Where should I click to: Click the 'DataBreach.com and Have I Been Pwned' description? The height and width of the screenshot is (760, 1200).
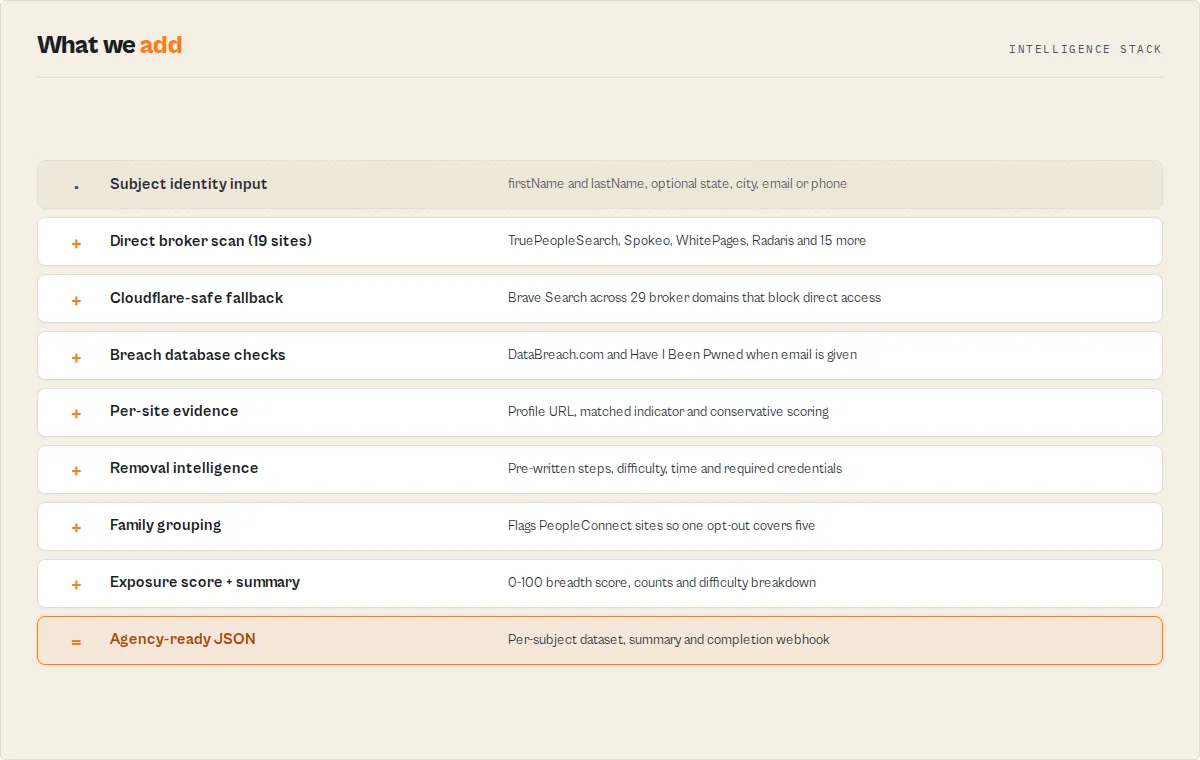tap(682, 355)
